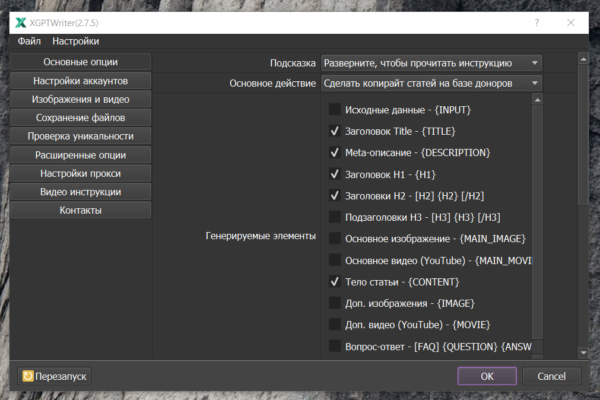Uncheck Заголовки H2 checkbox
The image size is (600, 400).
tap(335, 196)
